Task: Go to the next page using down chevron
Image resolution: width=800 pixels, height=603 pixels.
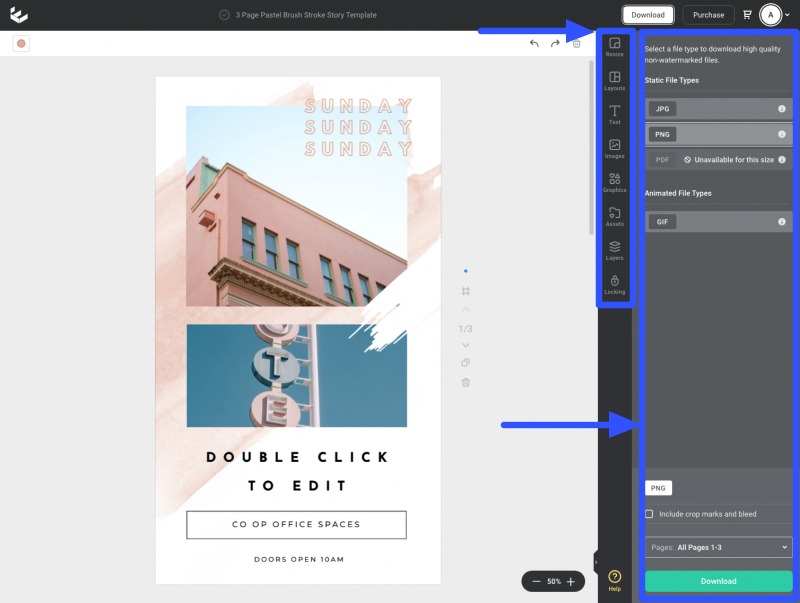Action: click(465, 345)
